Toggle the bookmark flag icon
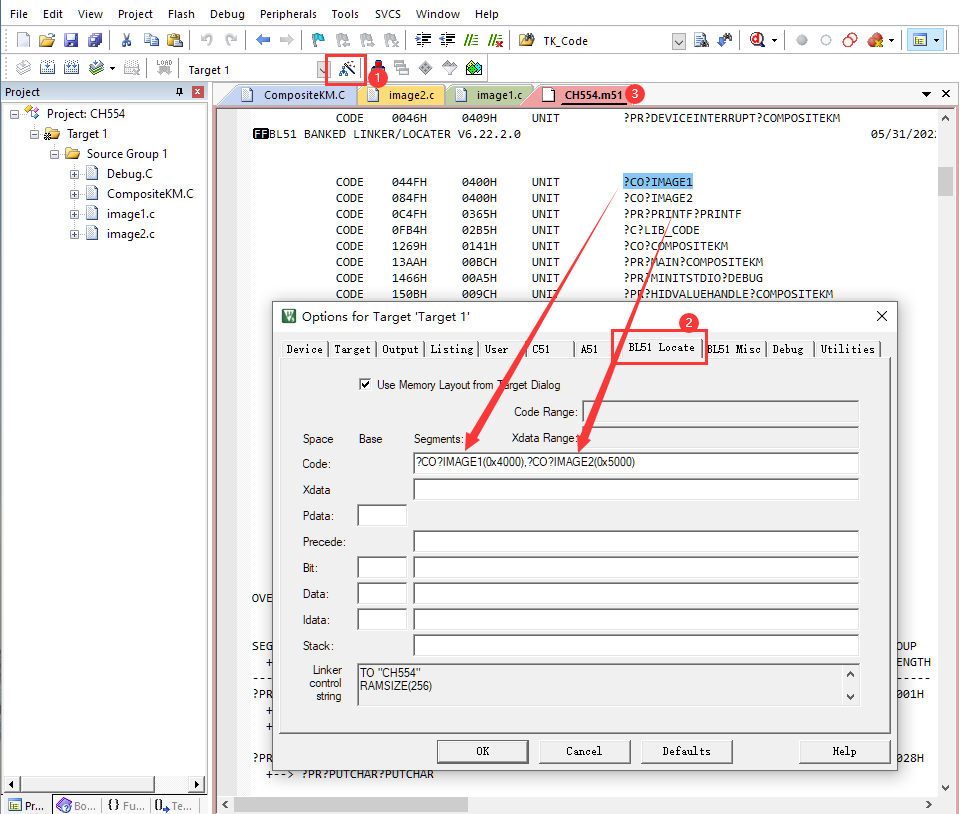Screen dimensions: 959x814 (318, 41)
